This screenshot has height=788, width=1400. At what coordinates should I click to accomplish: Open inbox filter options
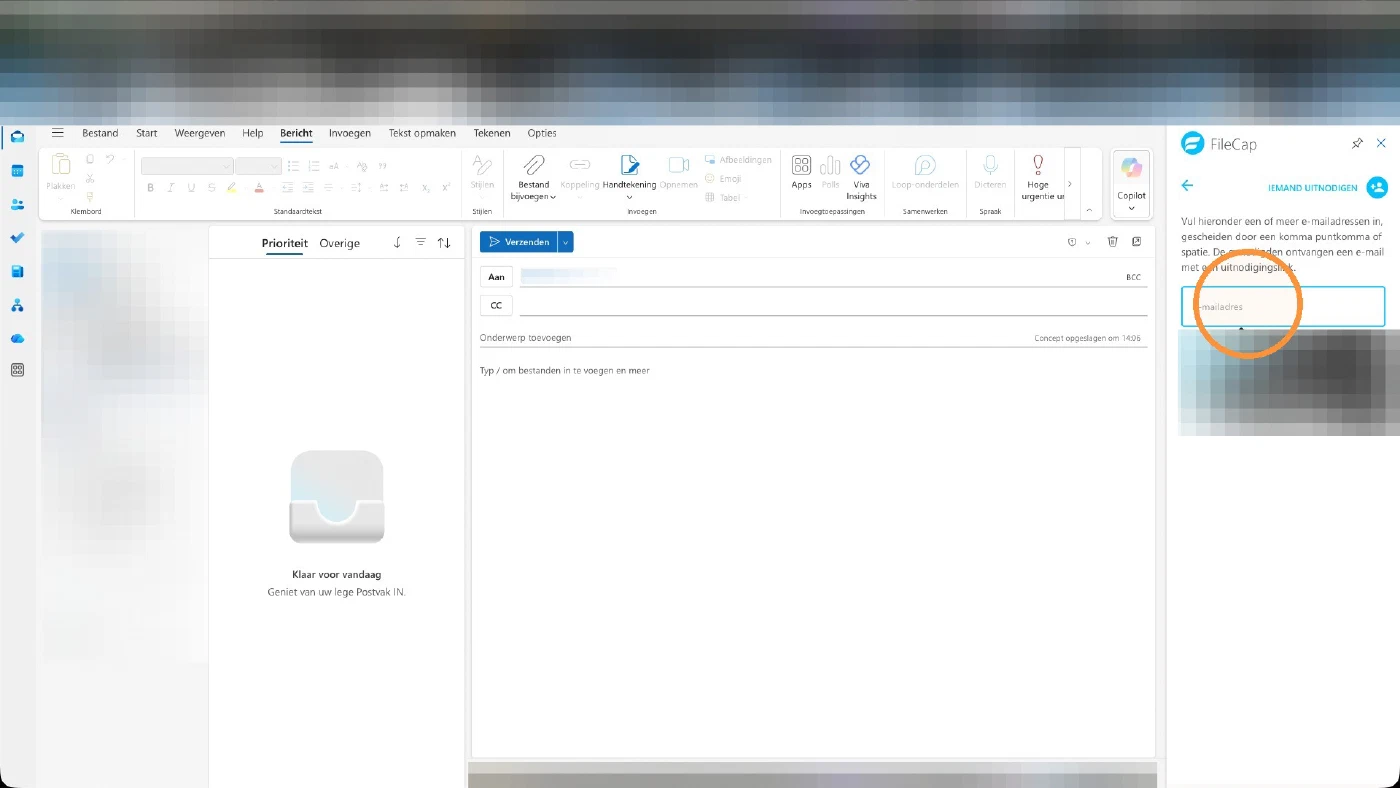point(420,243)
